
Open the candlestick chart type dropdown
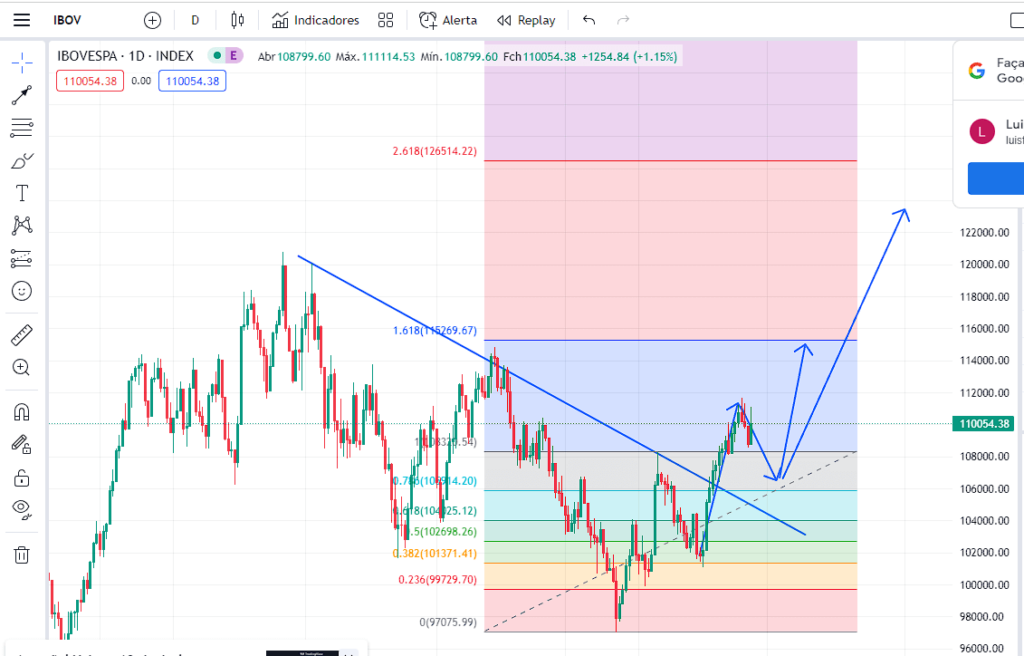237,20
